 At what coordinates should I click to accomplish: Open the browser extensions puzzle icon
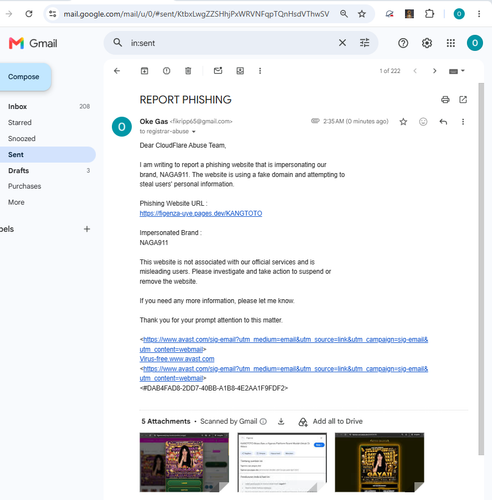[x=429, y=14]
